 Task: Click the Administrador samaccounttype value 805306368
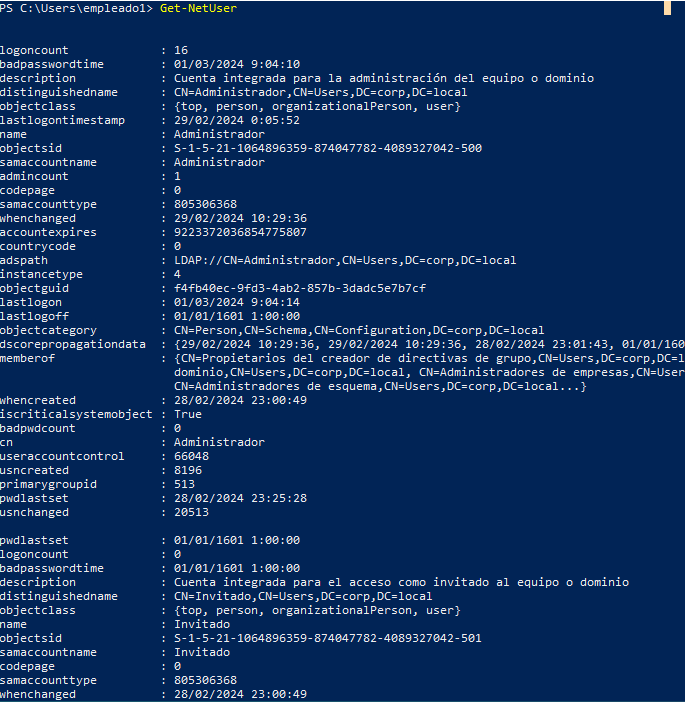pos(206,204)
